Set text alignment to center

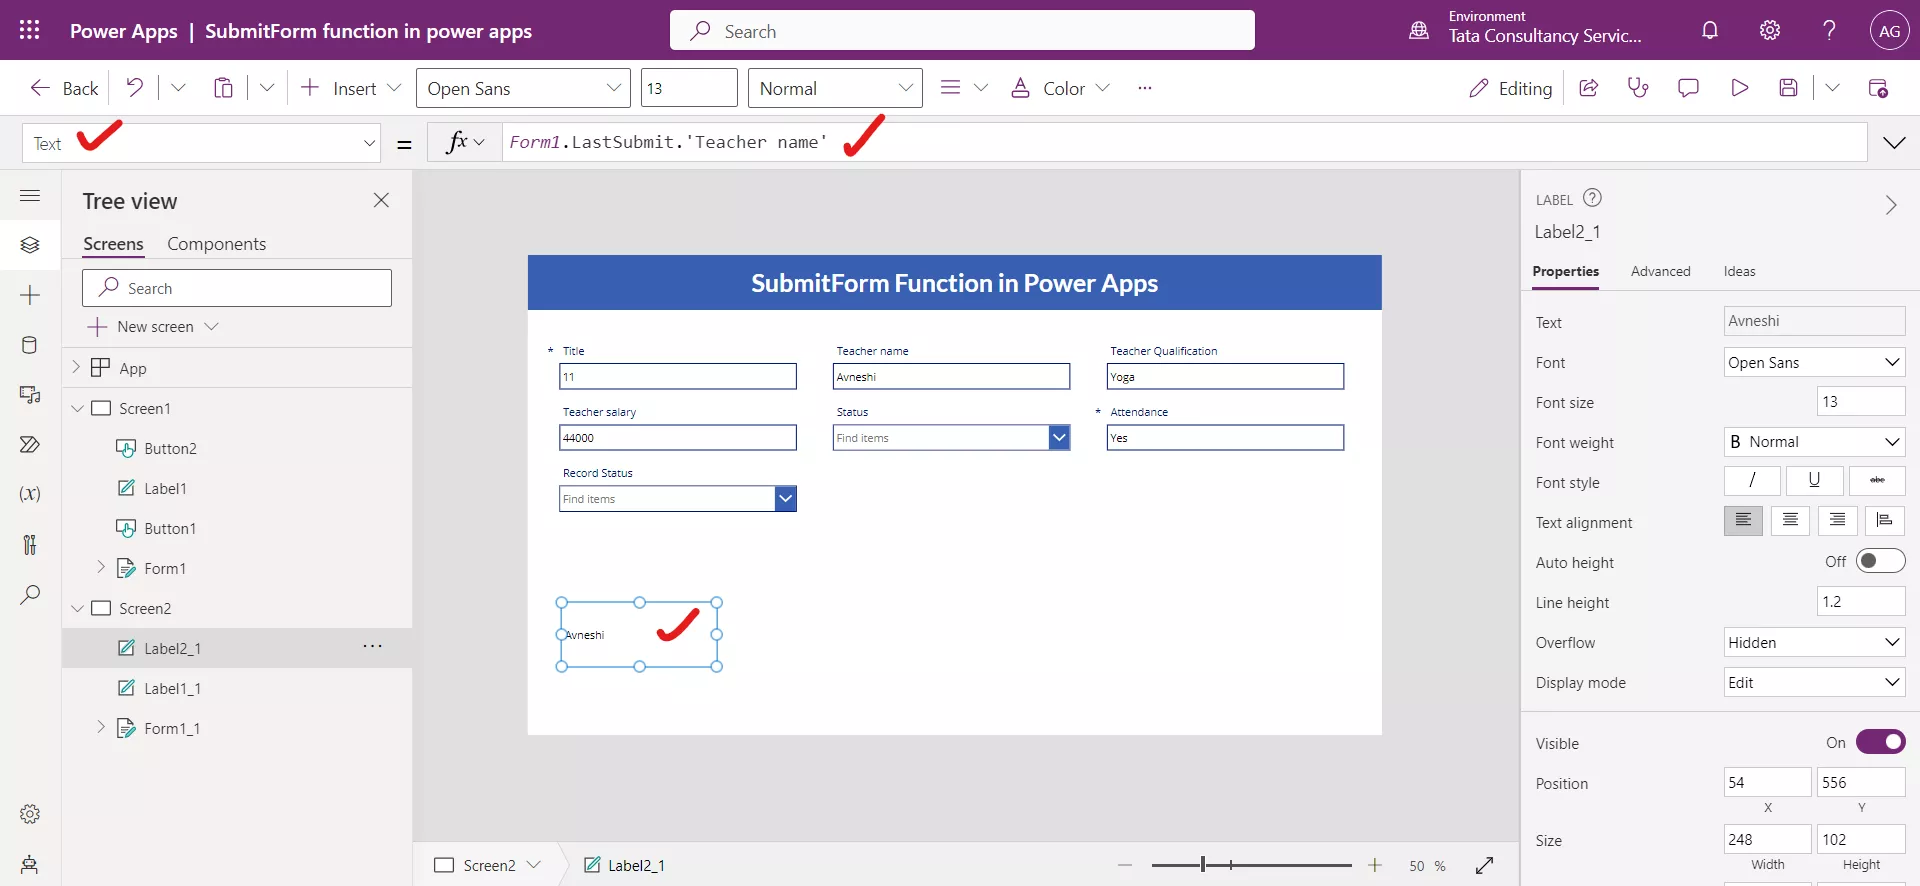point(1790,521)
